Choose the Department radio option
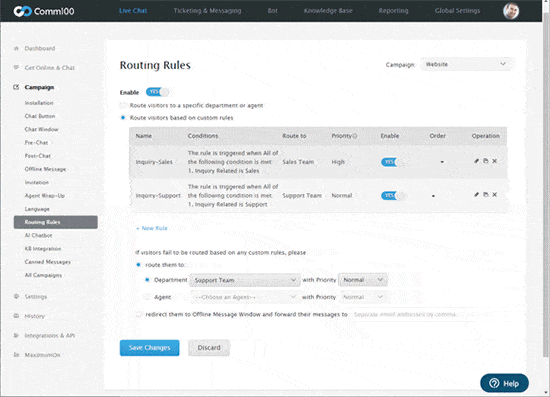The width and height of the screenshot is (550, 397). [x=147, y=280]
